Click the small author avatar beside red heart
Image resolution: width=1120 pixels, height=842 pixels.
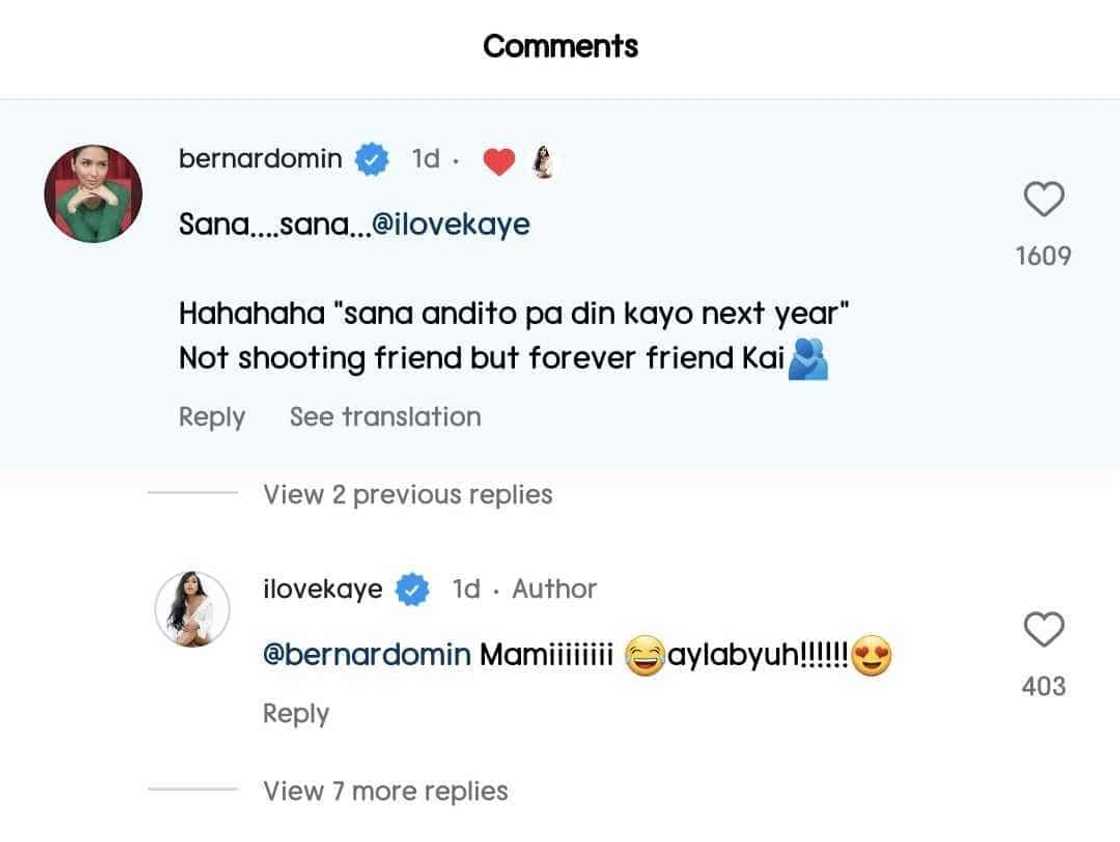(x=543, y=161)
